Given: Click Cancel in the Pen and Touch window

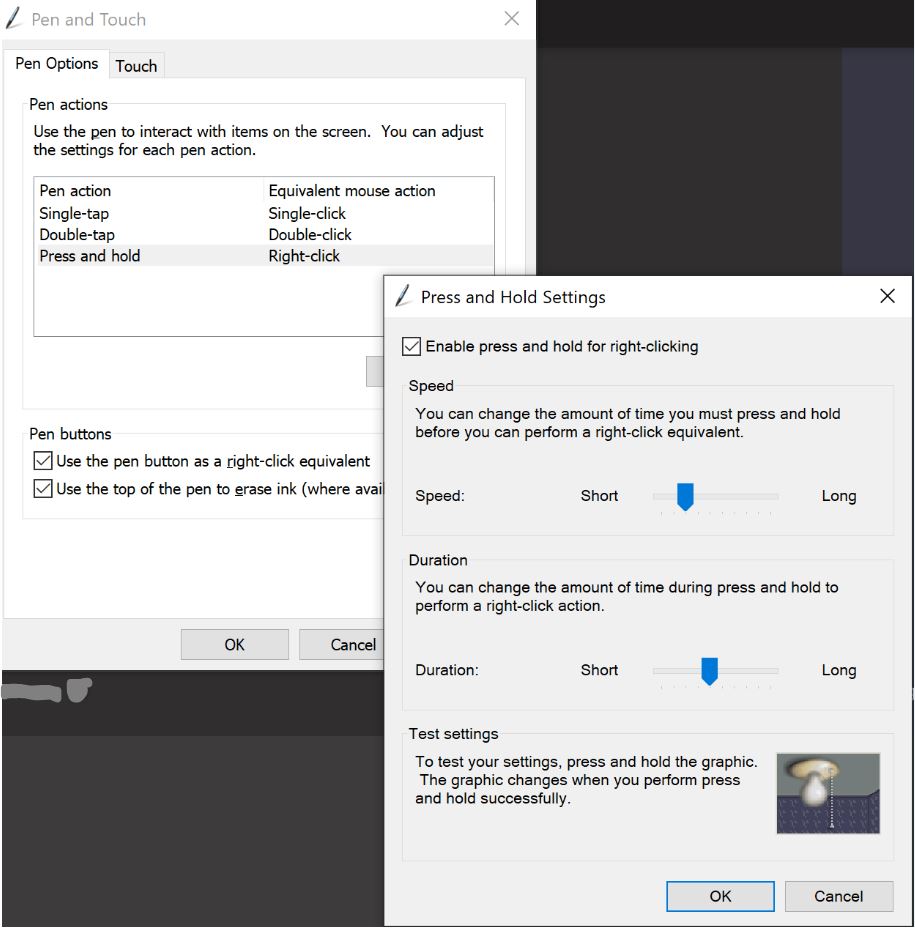Looking at the screenshot, I should [342, 645].
